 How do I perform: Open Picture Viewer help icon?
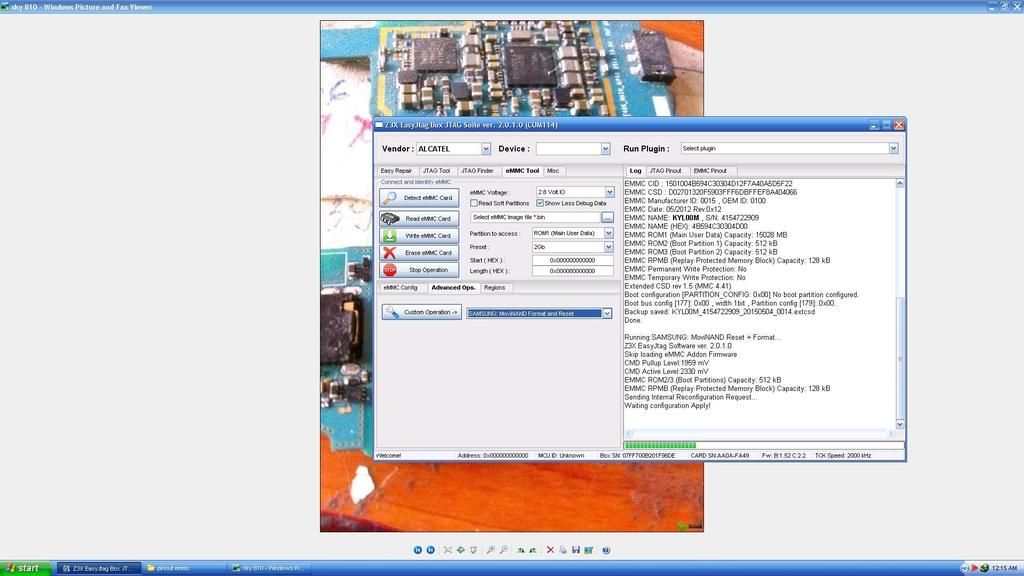606,550
